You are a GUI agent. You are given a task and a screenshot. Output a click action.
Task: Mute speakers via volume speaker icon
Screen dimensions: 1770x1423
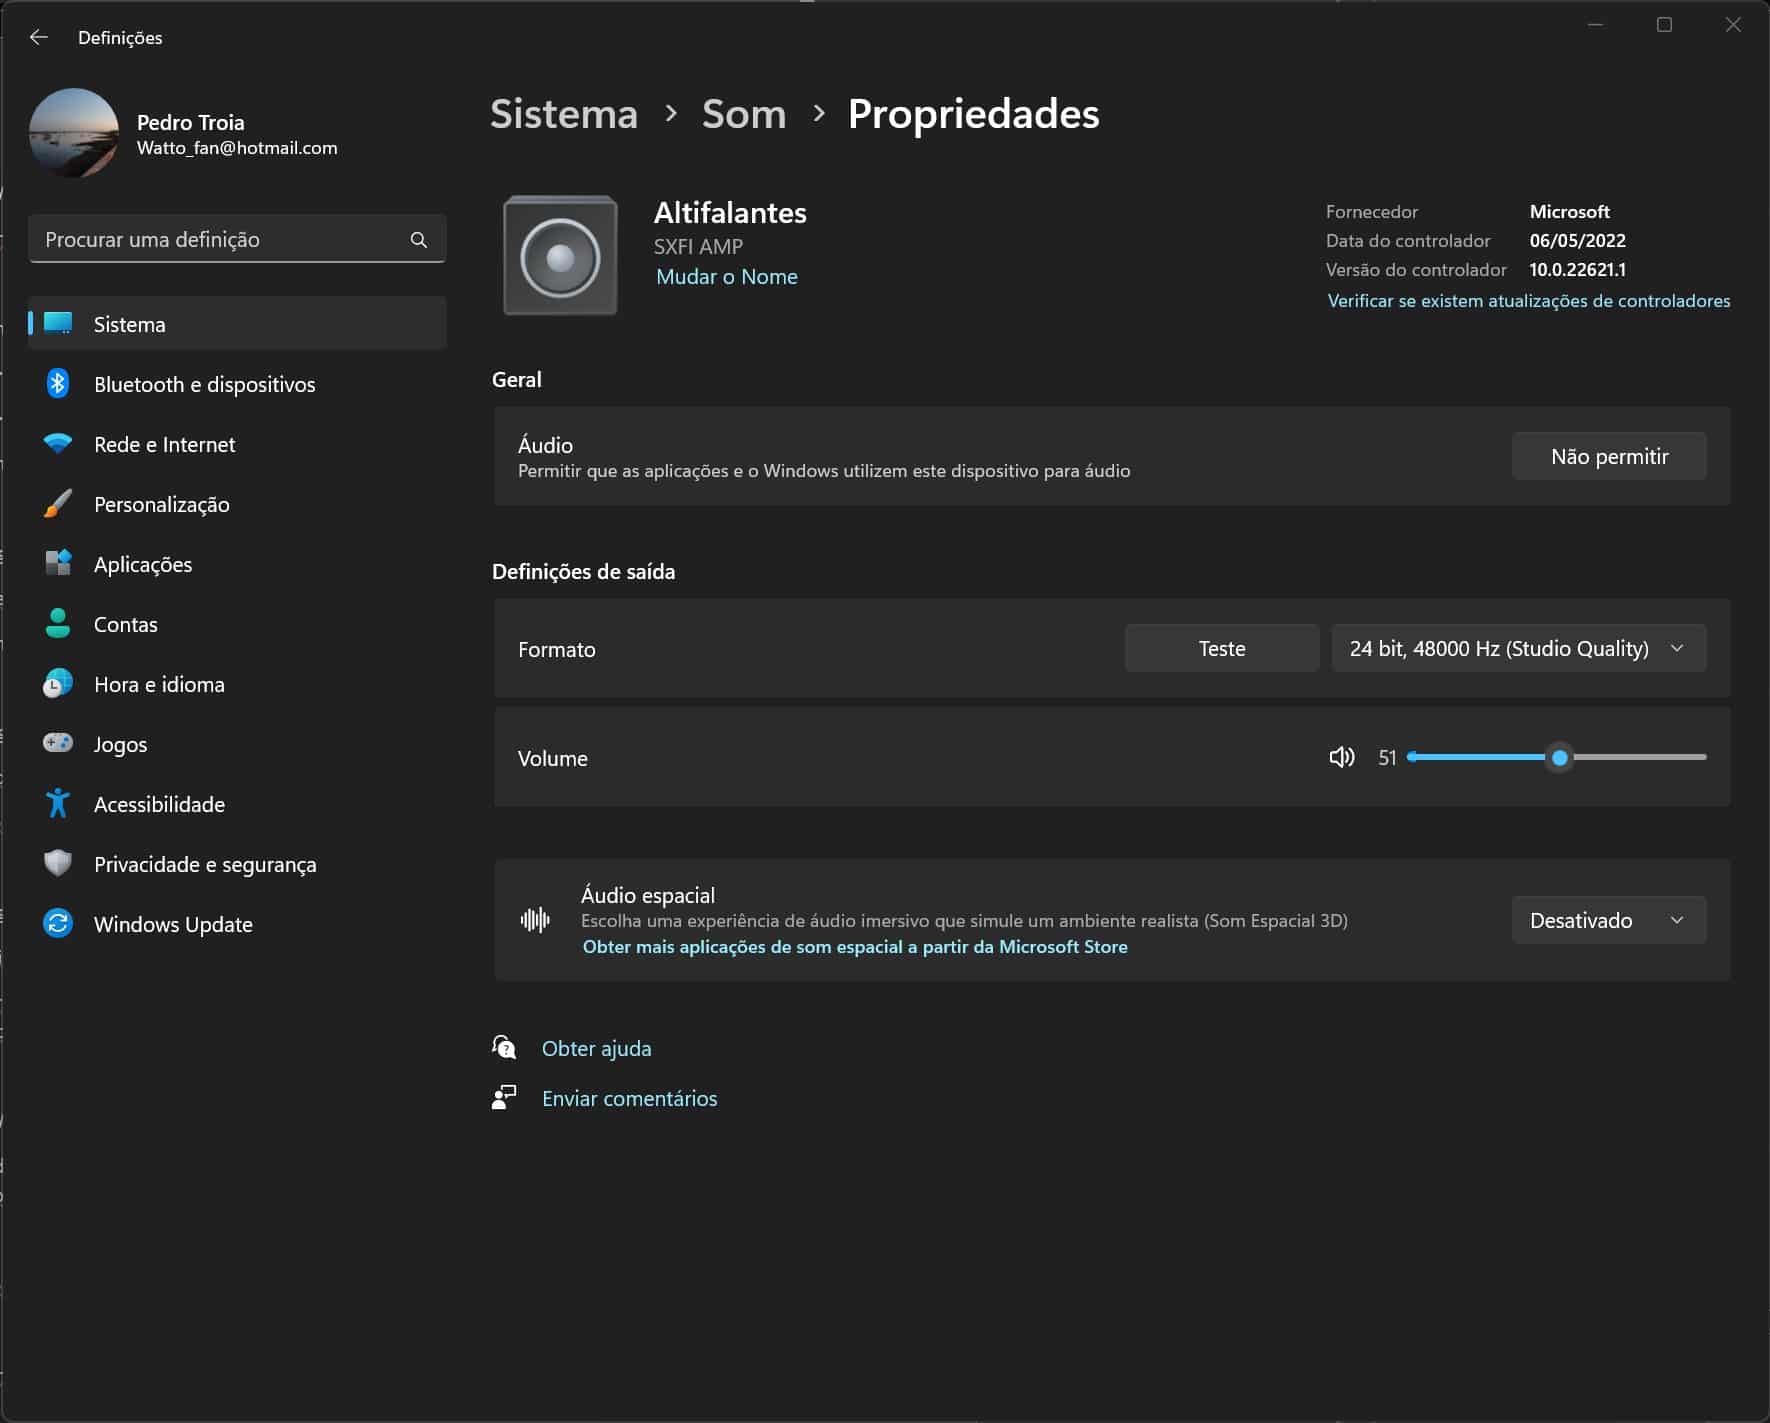coord(1341,757)
